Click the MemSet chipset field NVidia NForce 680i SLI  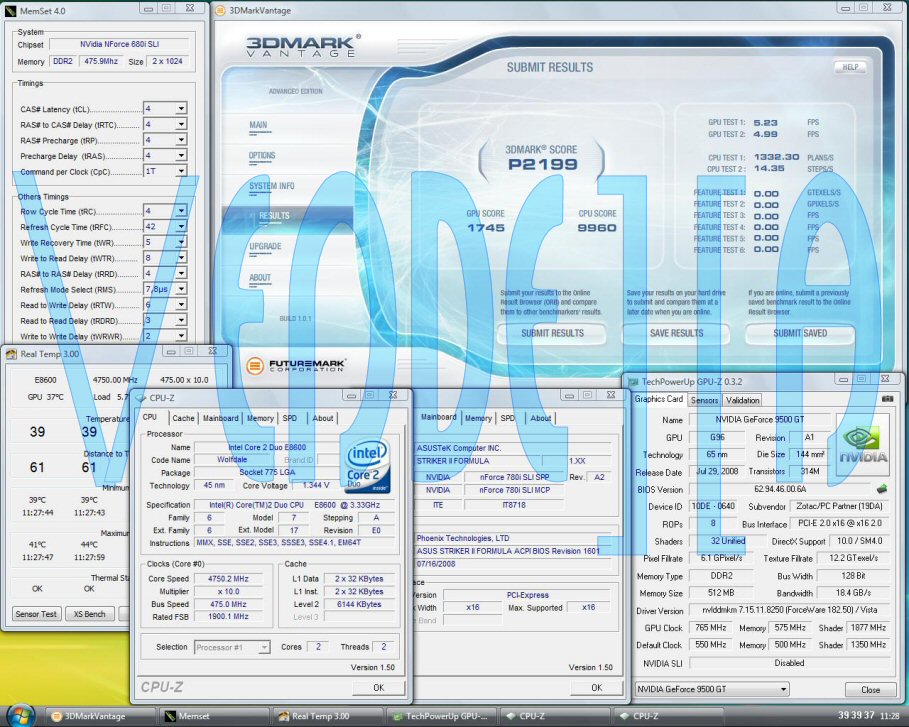pyautogui.click(x=119, y=44)
